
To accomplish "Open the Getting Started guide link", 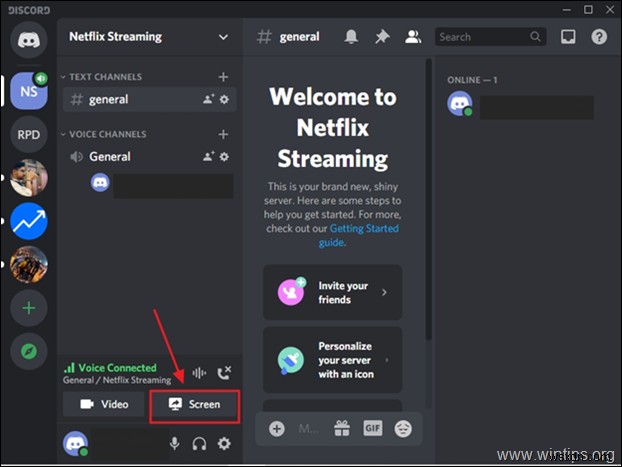I will [x=359, y=235].
